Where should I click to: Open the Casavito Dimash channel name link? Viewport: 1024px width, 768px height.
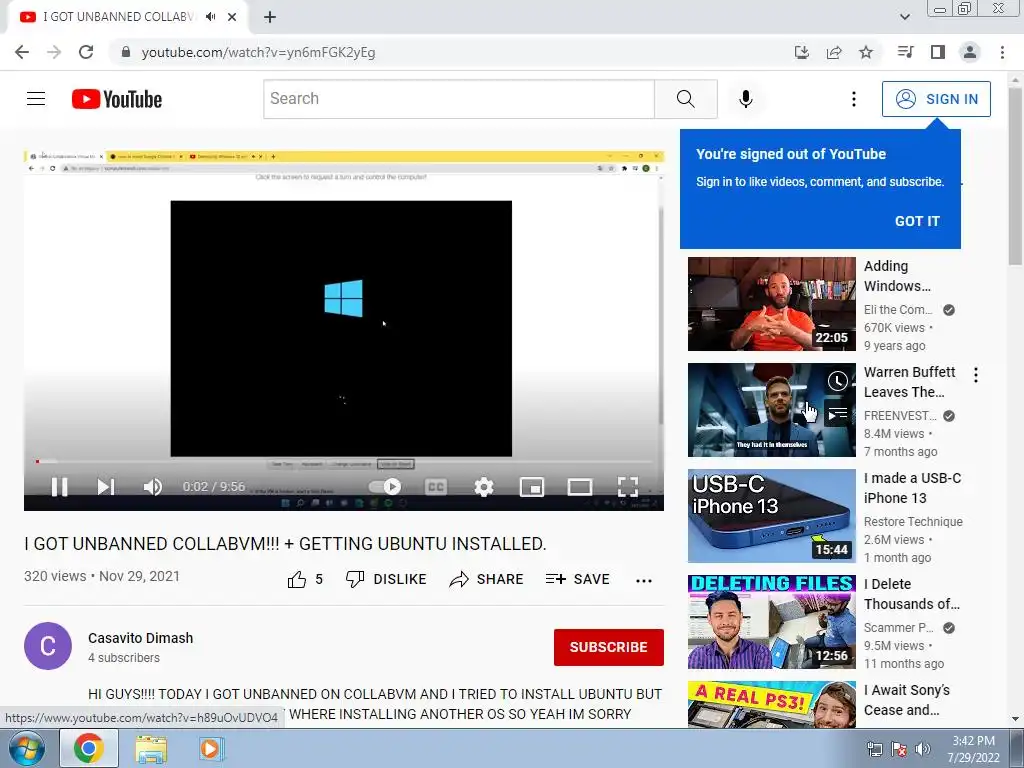click(x=140, y=638)
